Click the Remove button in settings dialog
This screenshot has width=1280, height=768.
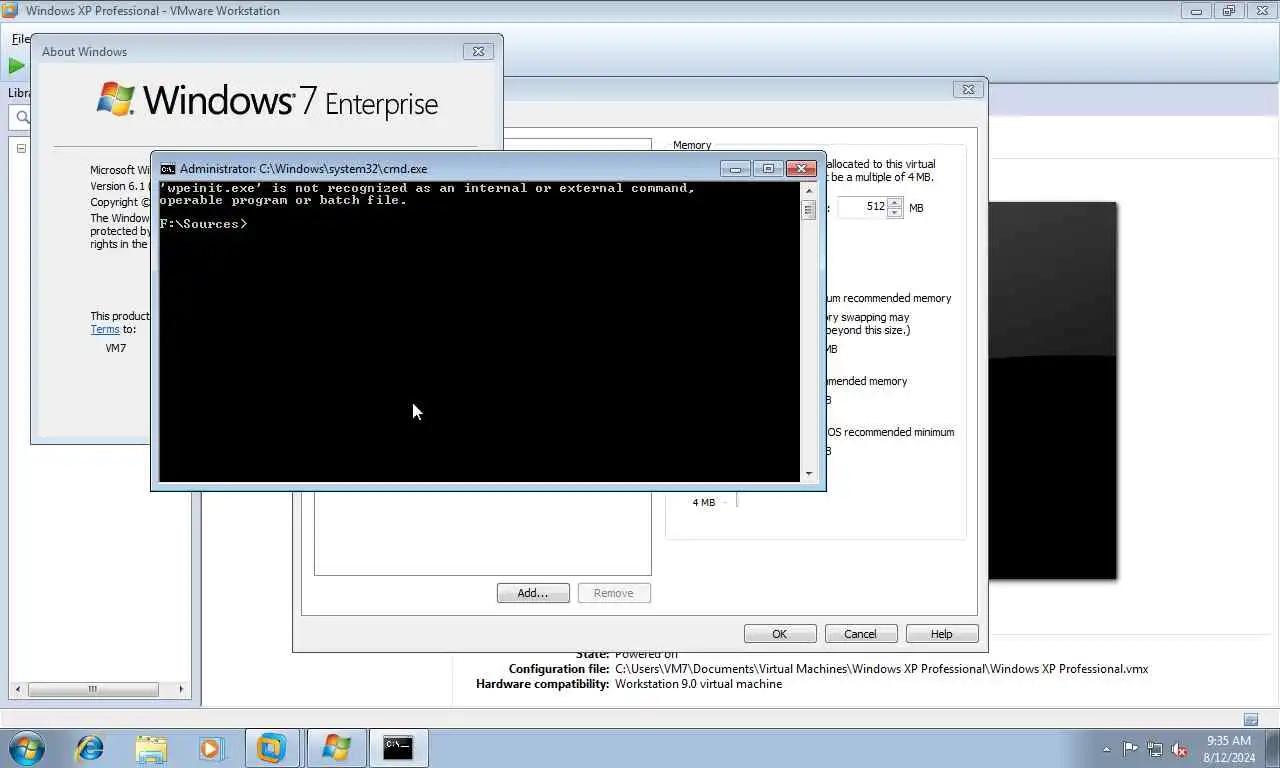point(613,593)
